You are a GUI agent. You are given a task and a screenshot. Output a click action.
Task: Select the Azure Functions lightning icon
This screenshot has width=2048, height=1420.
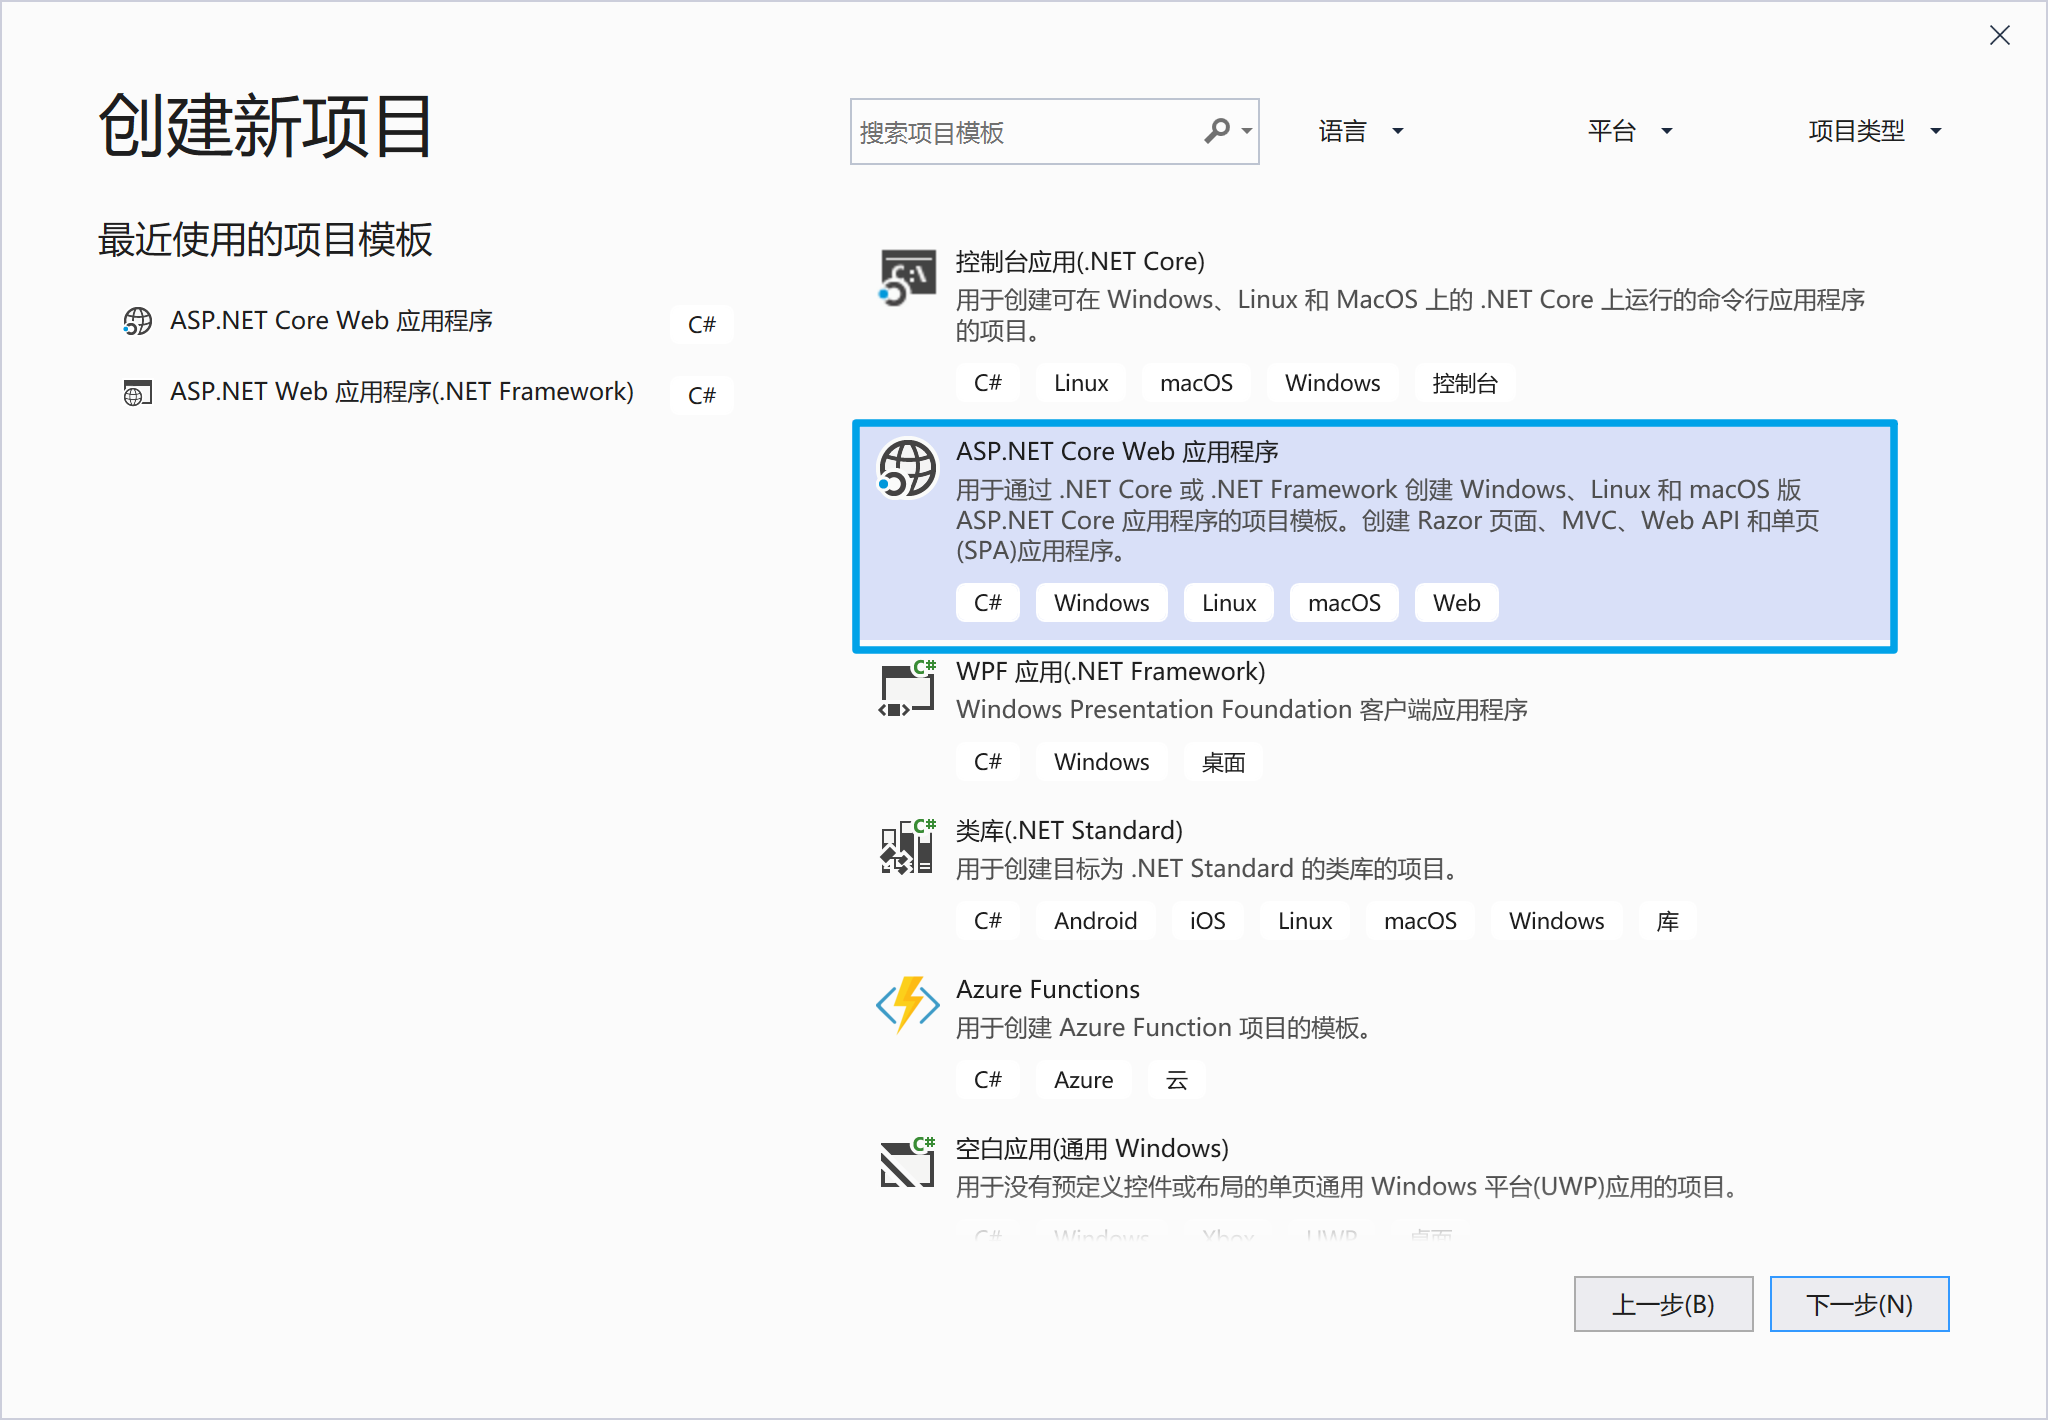pos(905,1007)
